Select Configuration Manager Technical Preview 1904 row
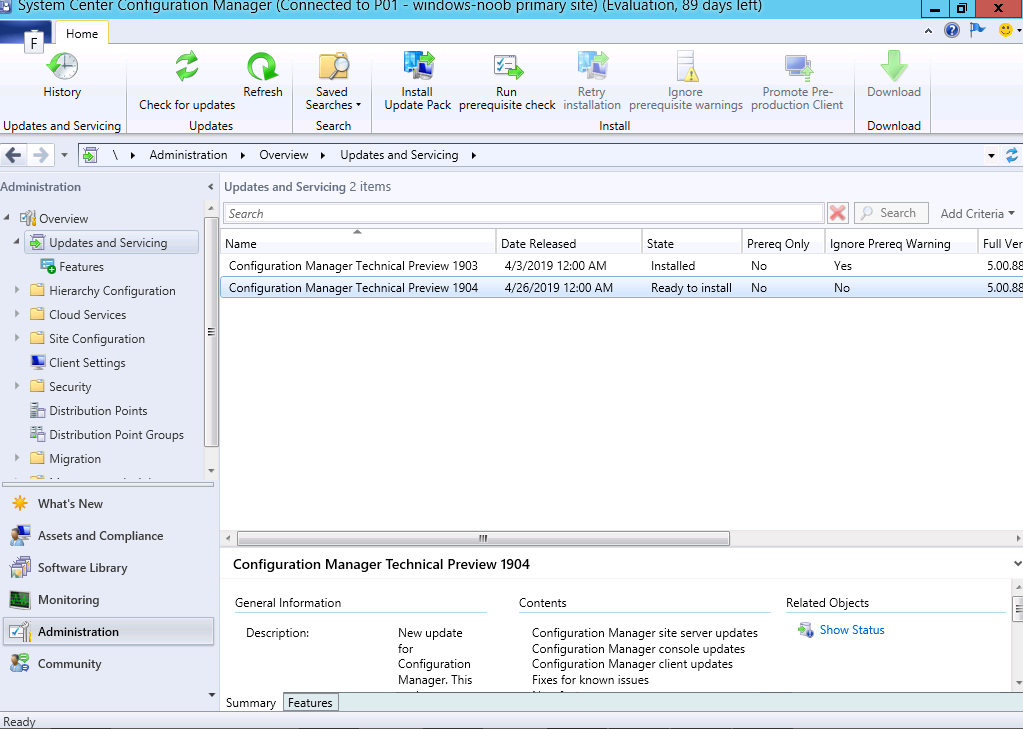Viewport: 1023px width, 729px height. [622, 288]
